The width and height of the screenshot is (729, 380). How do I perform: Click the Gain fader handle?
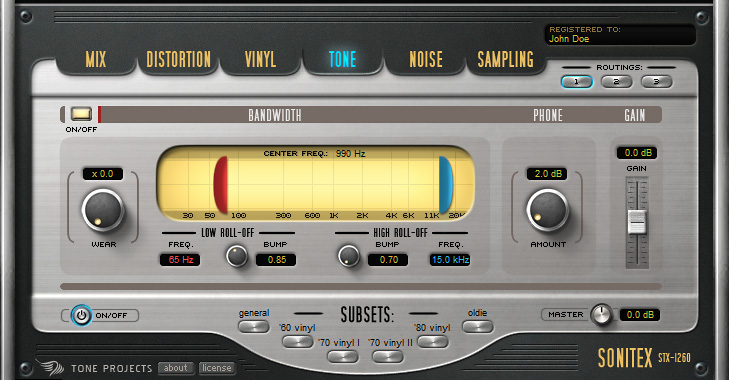[636, 222]
